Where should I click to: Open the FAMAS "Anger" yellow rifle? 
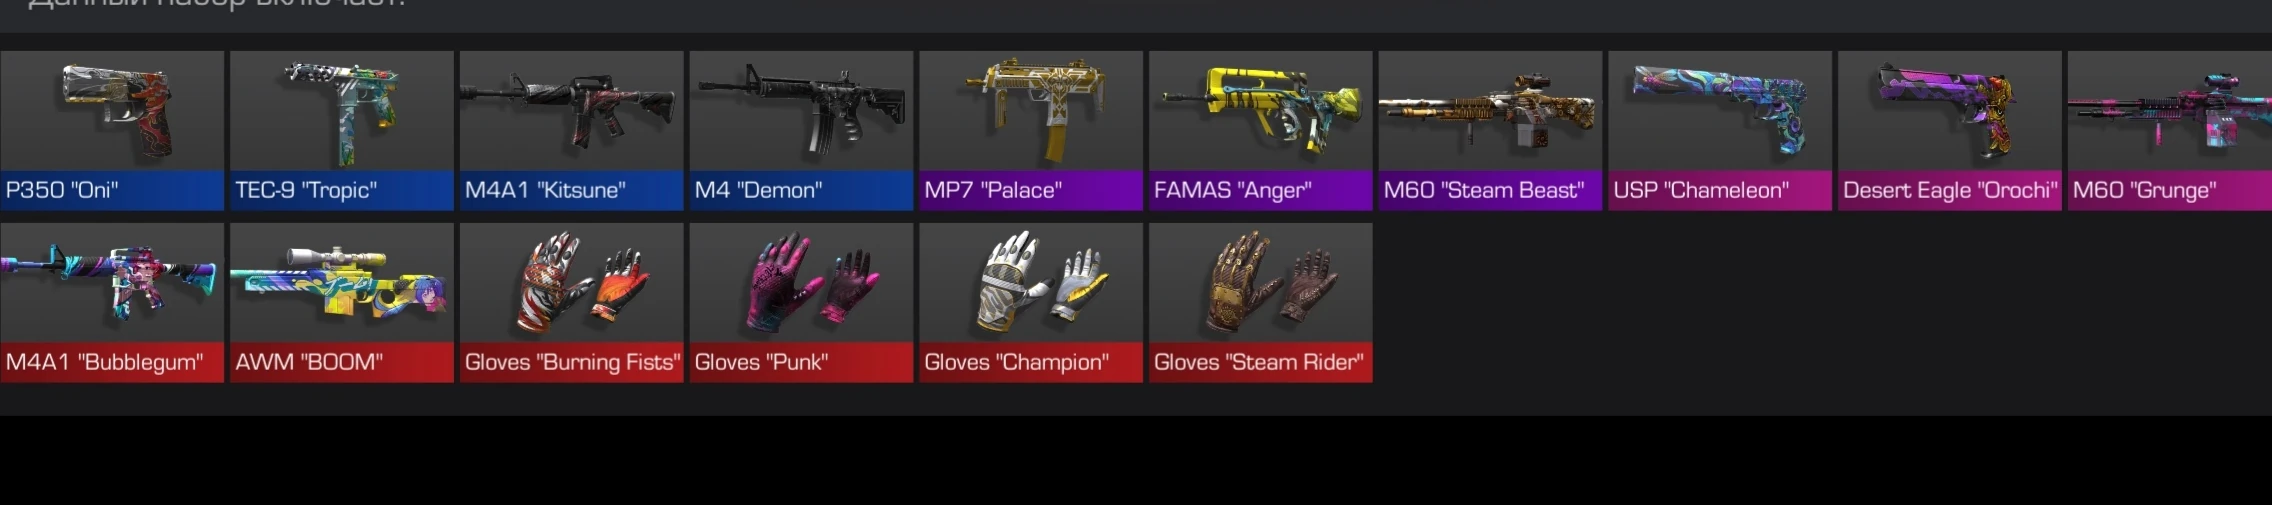1261,130
